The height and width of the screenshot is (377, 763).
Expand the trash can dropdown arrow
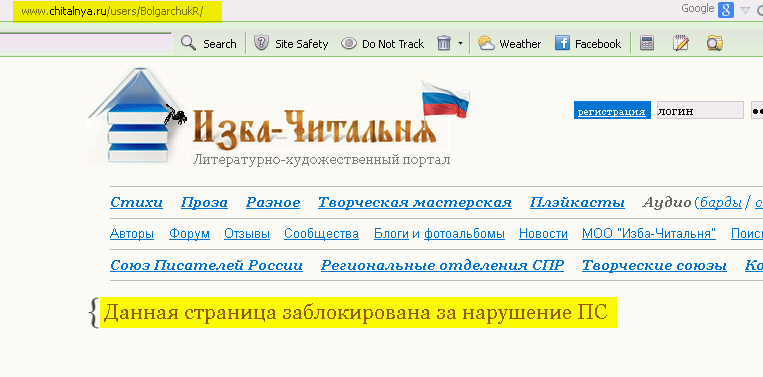(460, 44)
